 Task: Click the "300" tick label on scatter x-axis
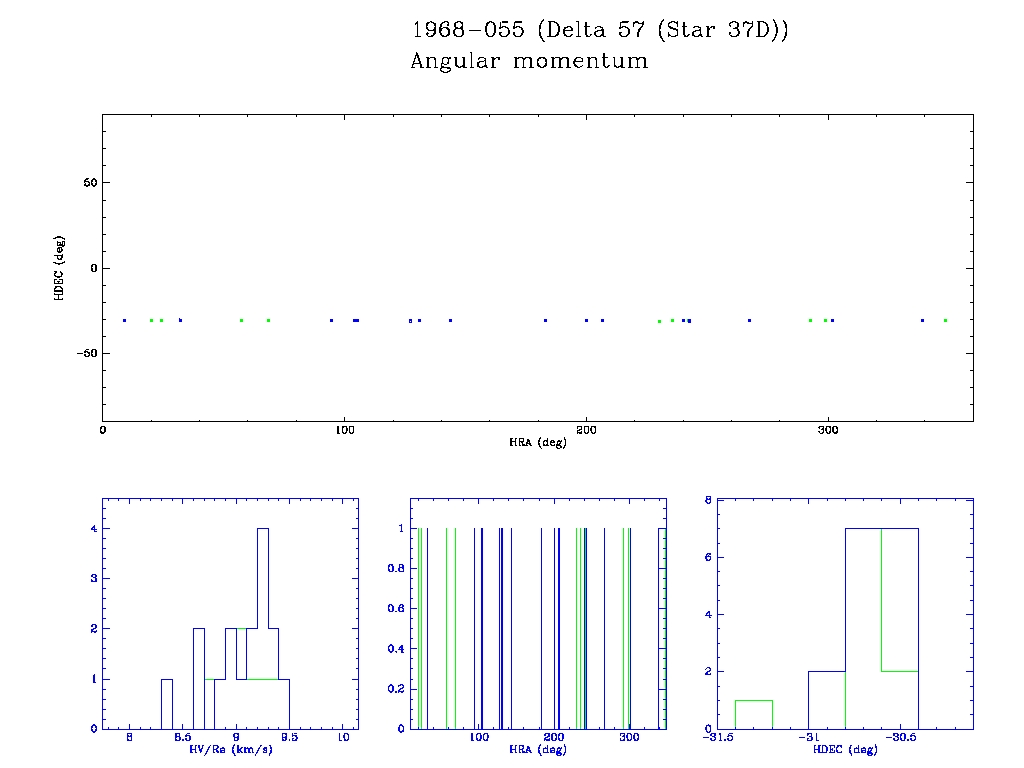pos(827,430)
